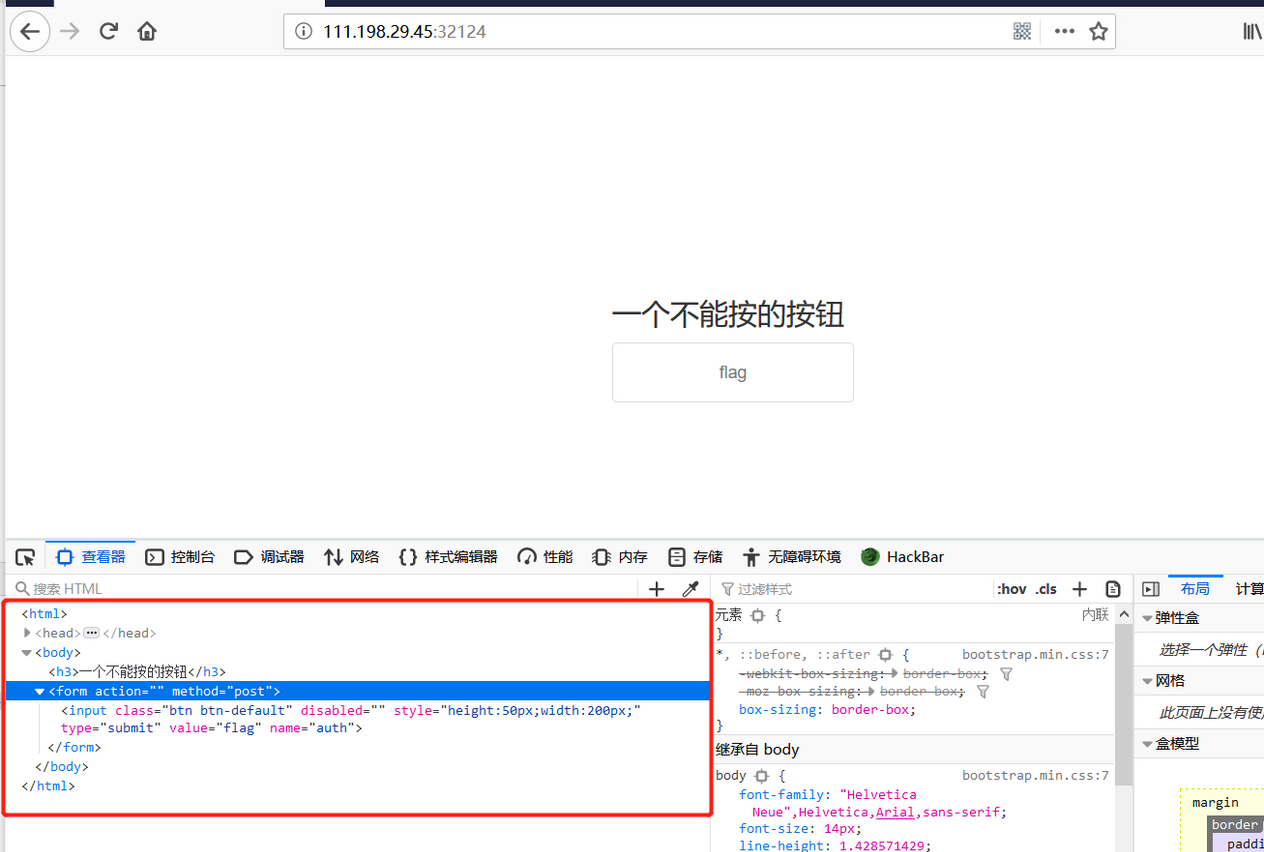This screenshot has height=852, width=1264.
Task: Collapse the body node in the HTML tree
Action: (x=27, y=653)
